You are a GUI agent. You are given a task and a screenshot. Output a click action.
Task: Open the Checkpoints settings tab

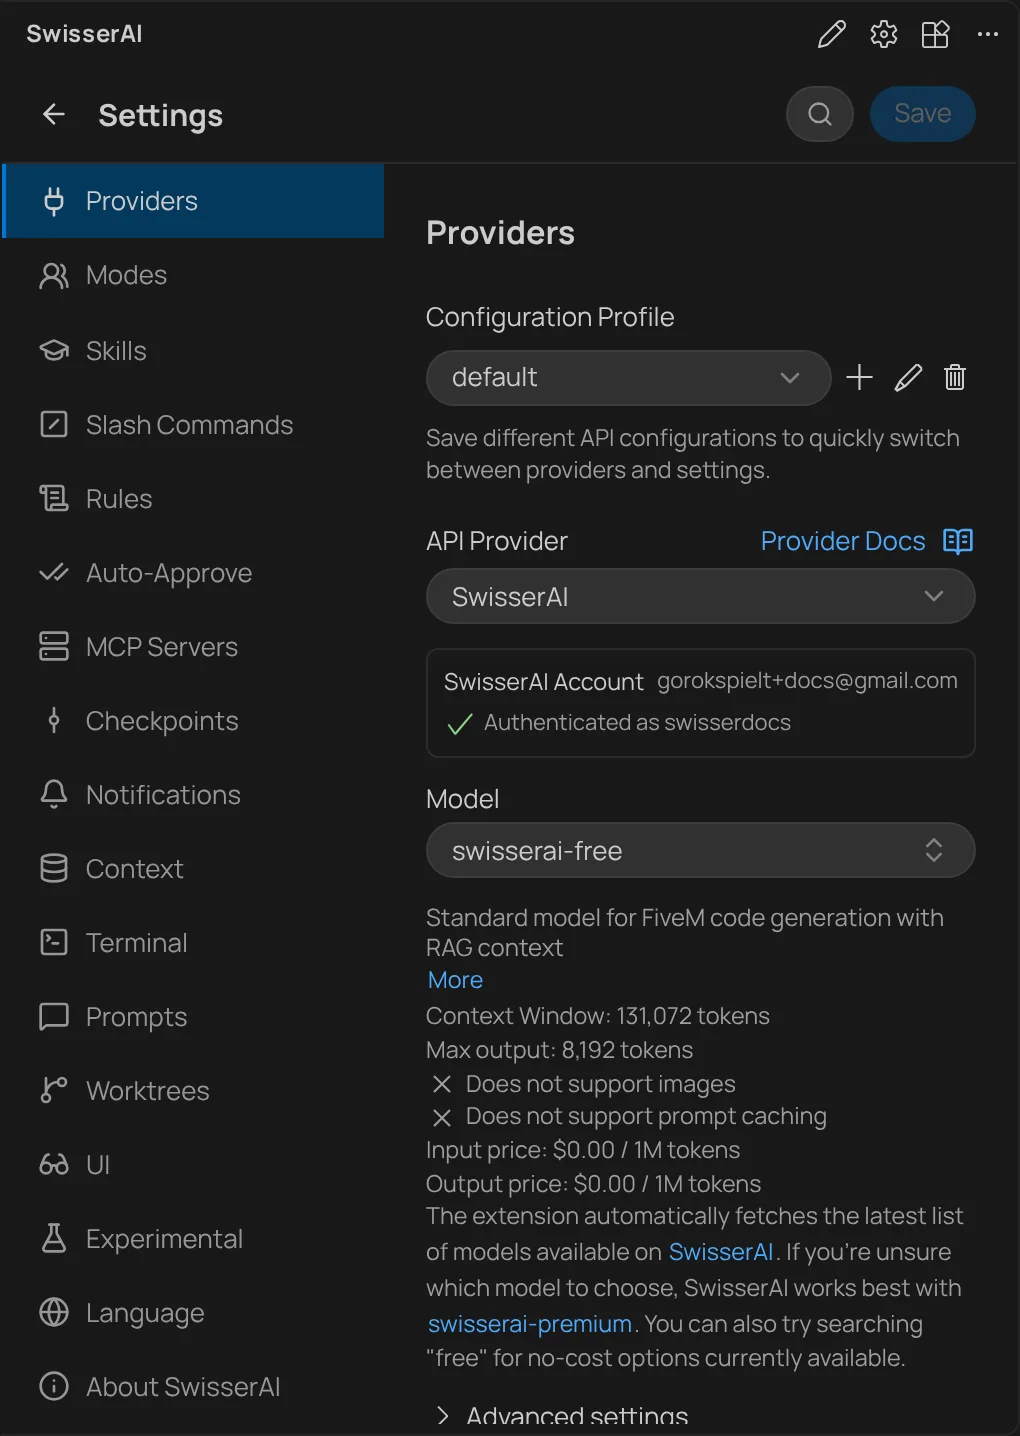point(194,721)
